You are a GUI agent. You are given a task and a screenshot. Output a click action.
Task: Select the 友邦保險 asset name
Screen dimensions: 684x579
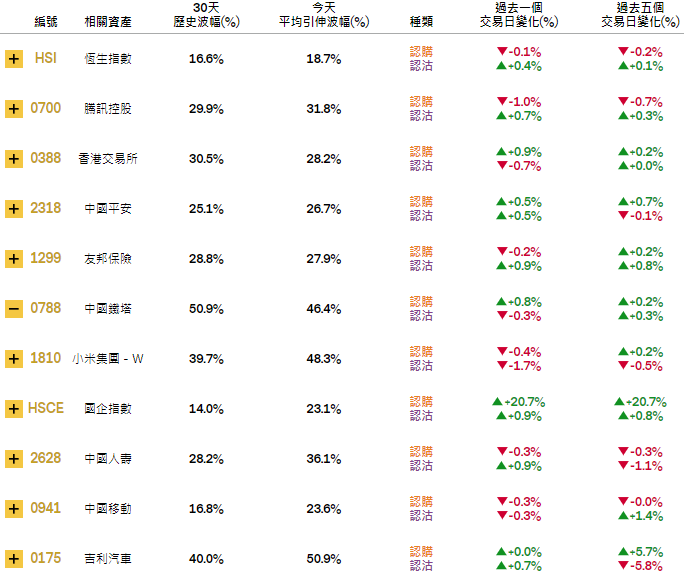108,259
